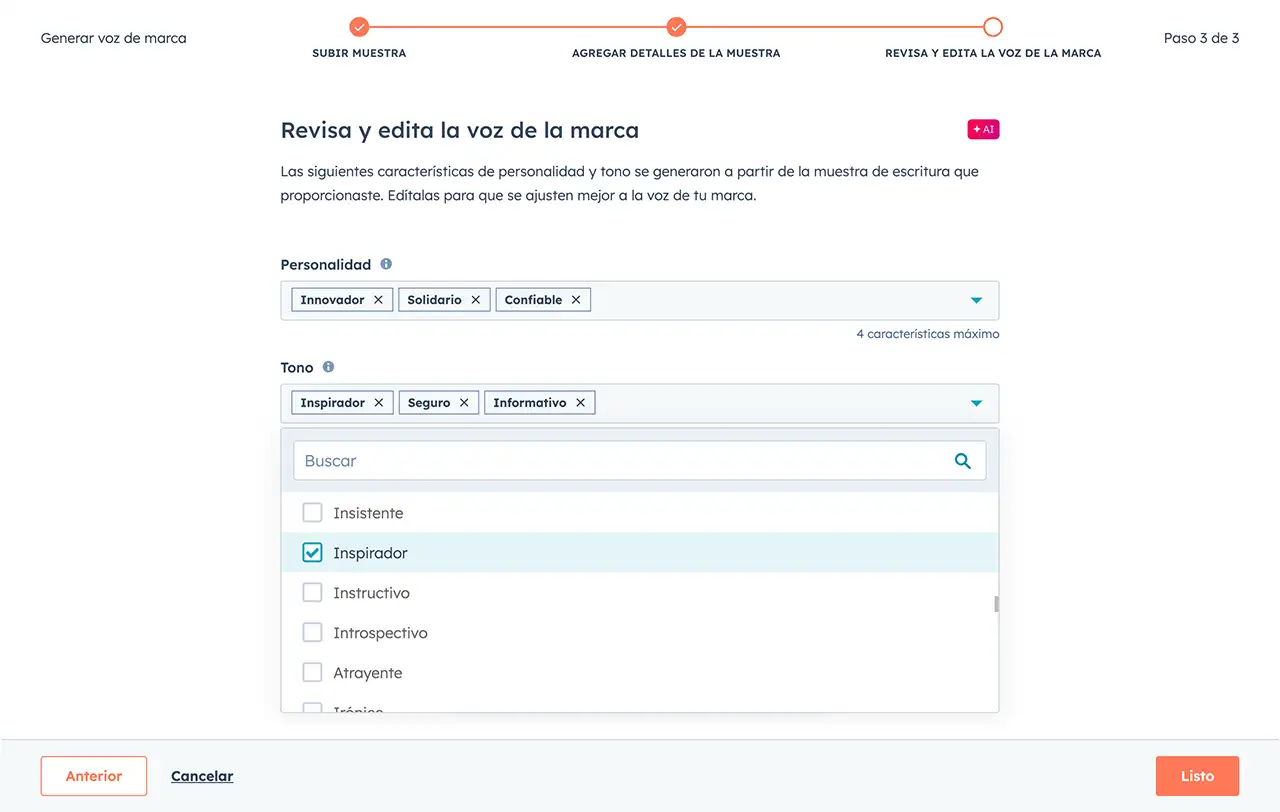The height and width of the screenshot is (812, 1280).
Task: Collapse the Tono dropdown arrow
Action: pyautogui.click(x=977, y=404)
